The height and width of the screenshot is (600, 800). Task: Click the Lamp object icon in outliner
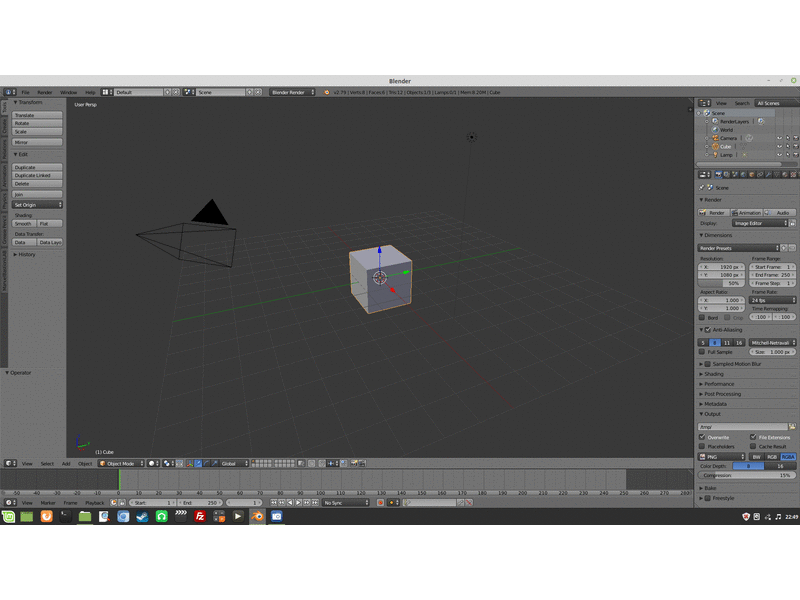pyautogui.click(x=715, y=155)
